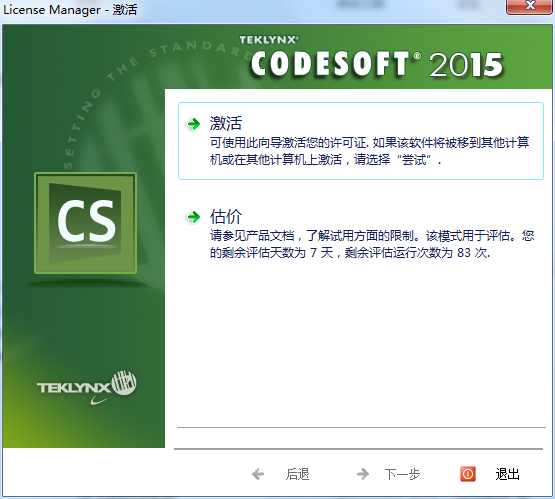Image resolution: width=555 pixels, height=499 pixels.
Task: Click the gray next arrow icon
Action: (363, 474)
